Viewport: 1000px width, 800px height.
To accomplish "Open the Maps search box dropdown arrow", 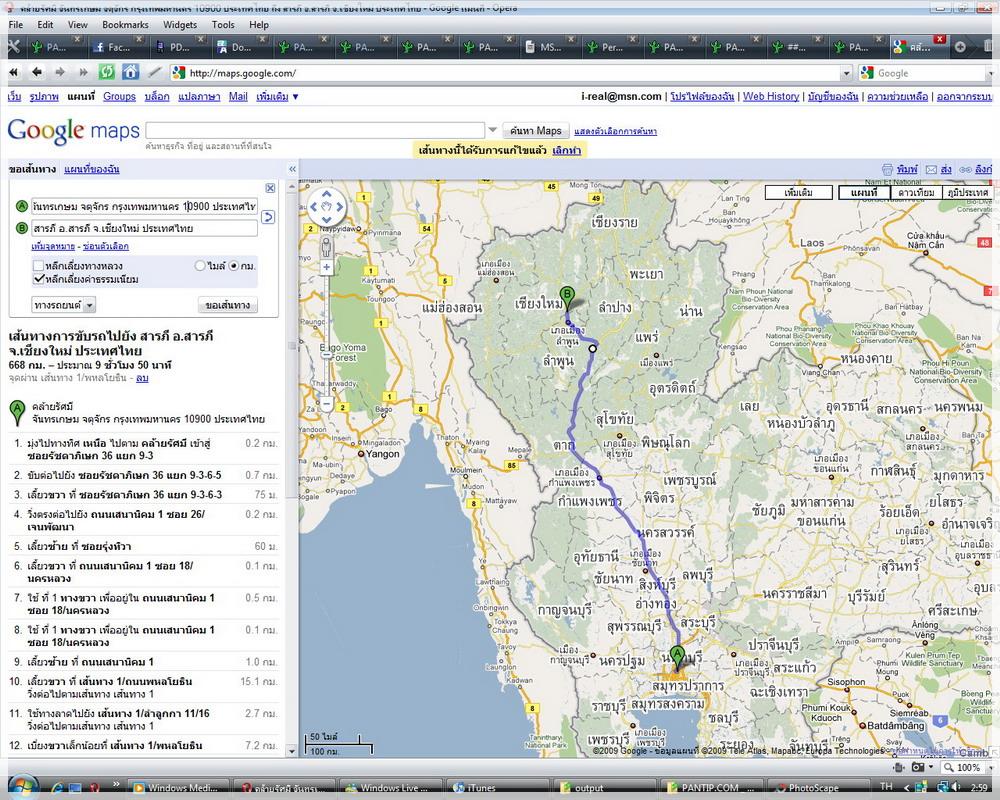I will click(x=492, y=130).
